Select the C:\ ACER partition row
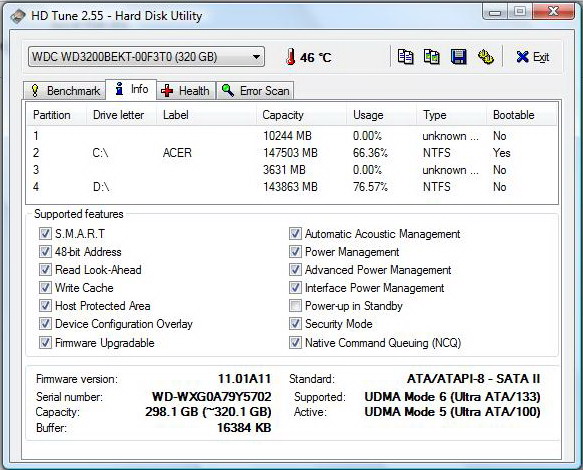583x470 pixels. click(292, 153)
